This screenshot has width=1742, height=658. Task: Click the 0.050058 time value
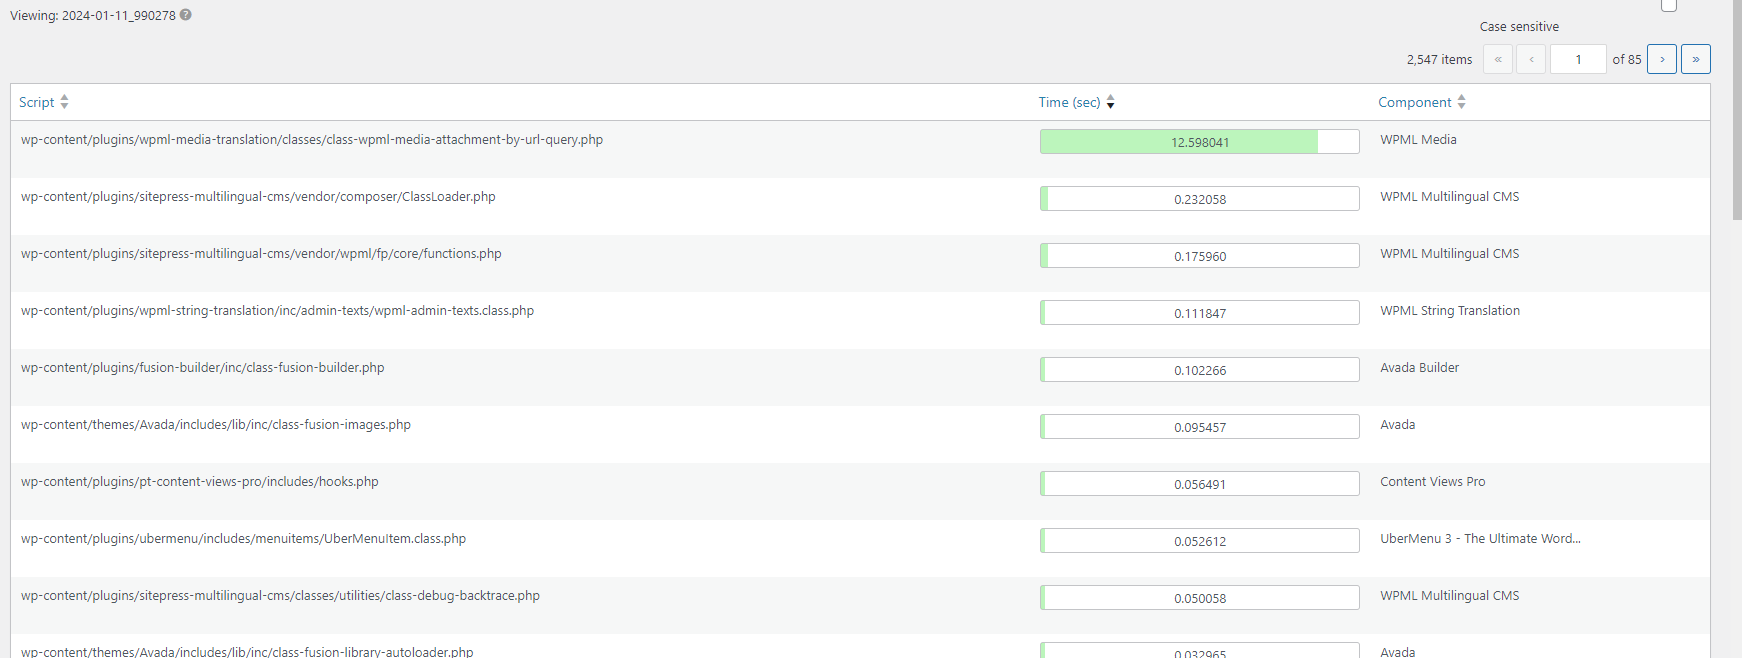[x=1200, y=598]
